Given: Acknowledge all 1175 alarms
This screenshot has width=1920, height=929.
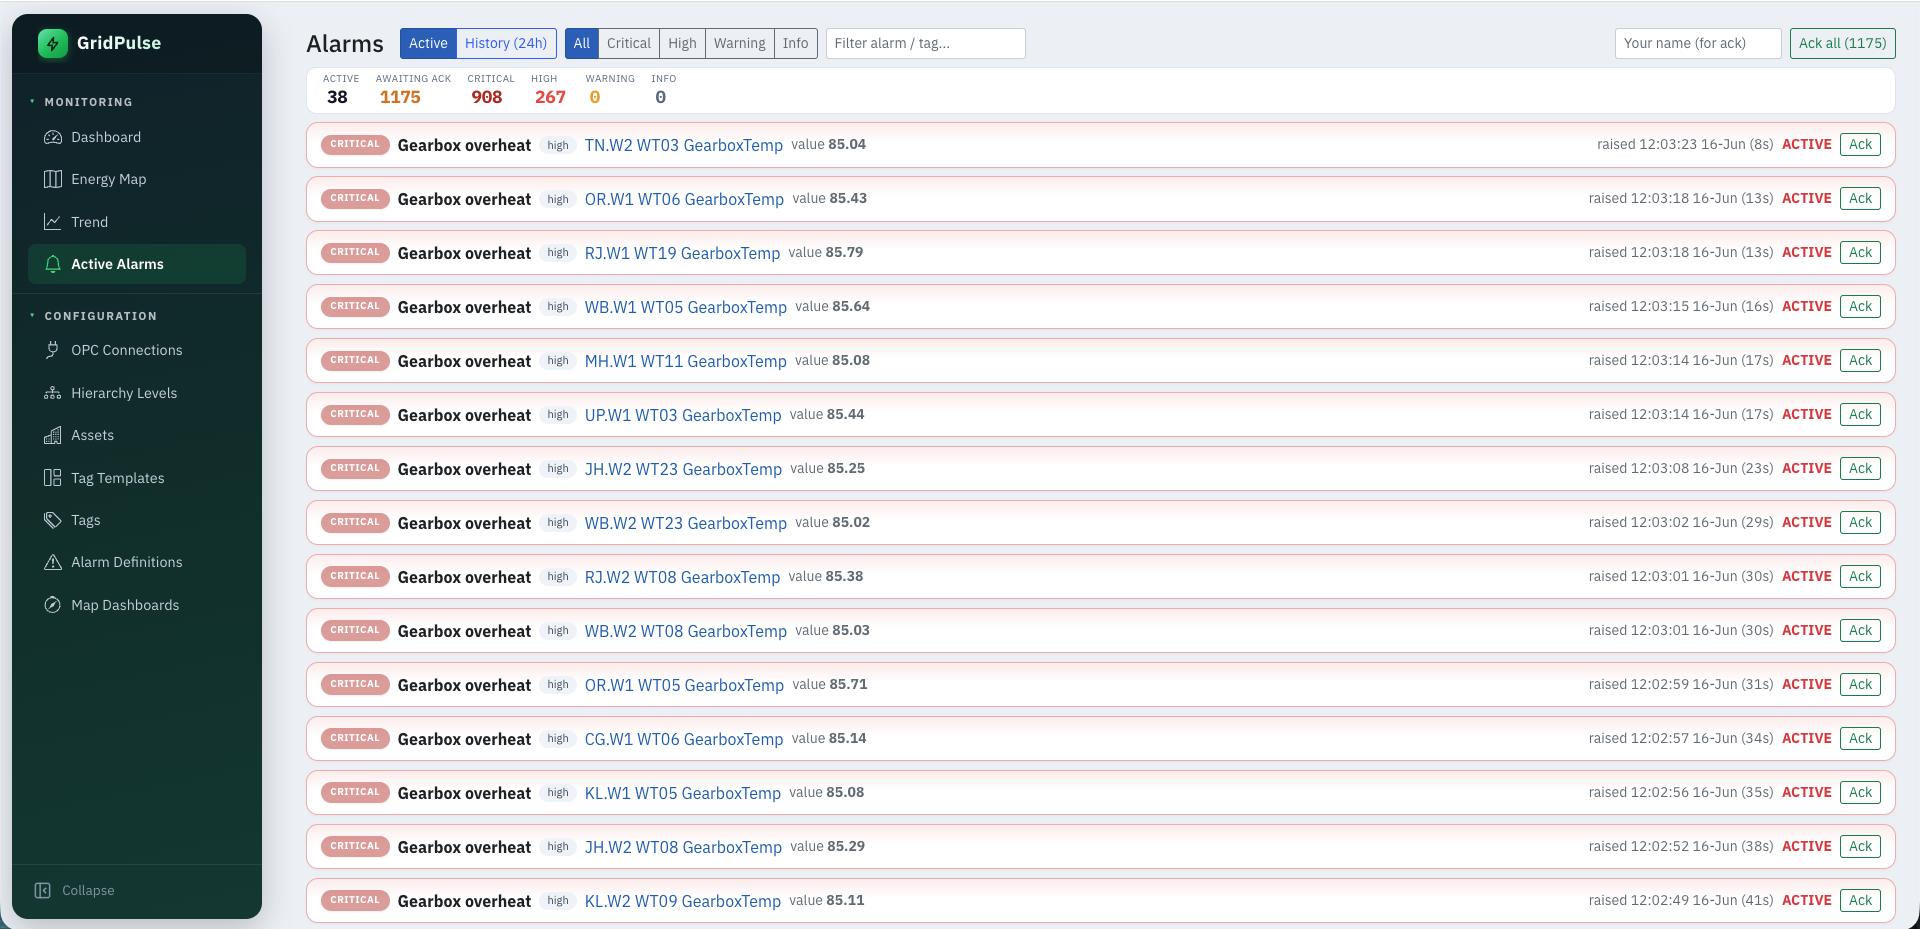Looking at the screenshot, I should tap(1843, 43).
